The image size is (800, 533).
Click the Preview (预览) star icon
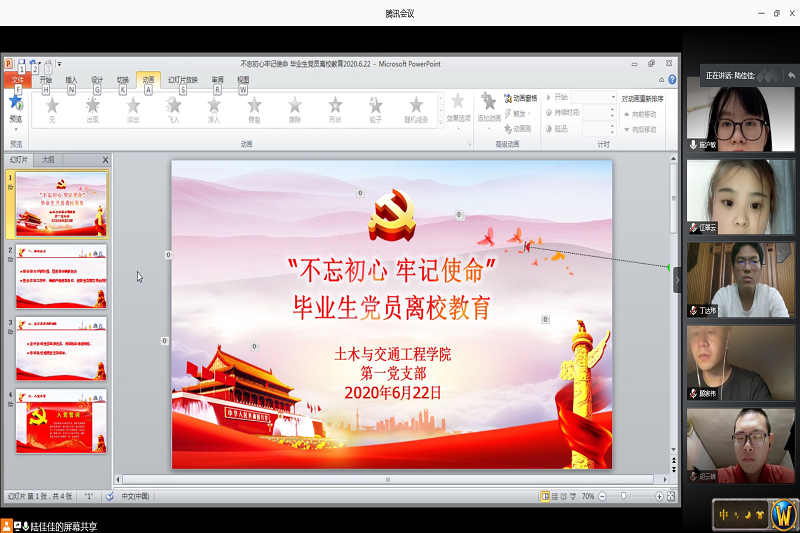[16, 101]
